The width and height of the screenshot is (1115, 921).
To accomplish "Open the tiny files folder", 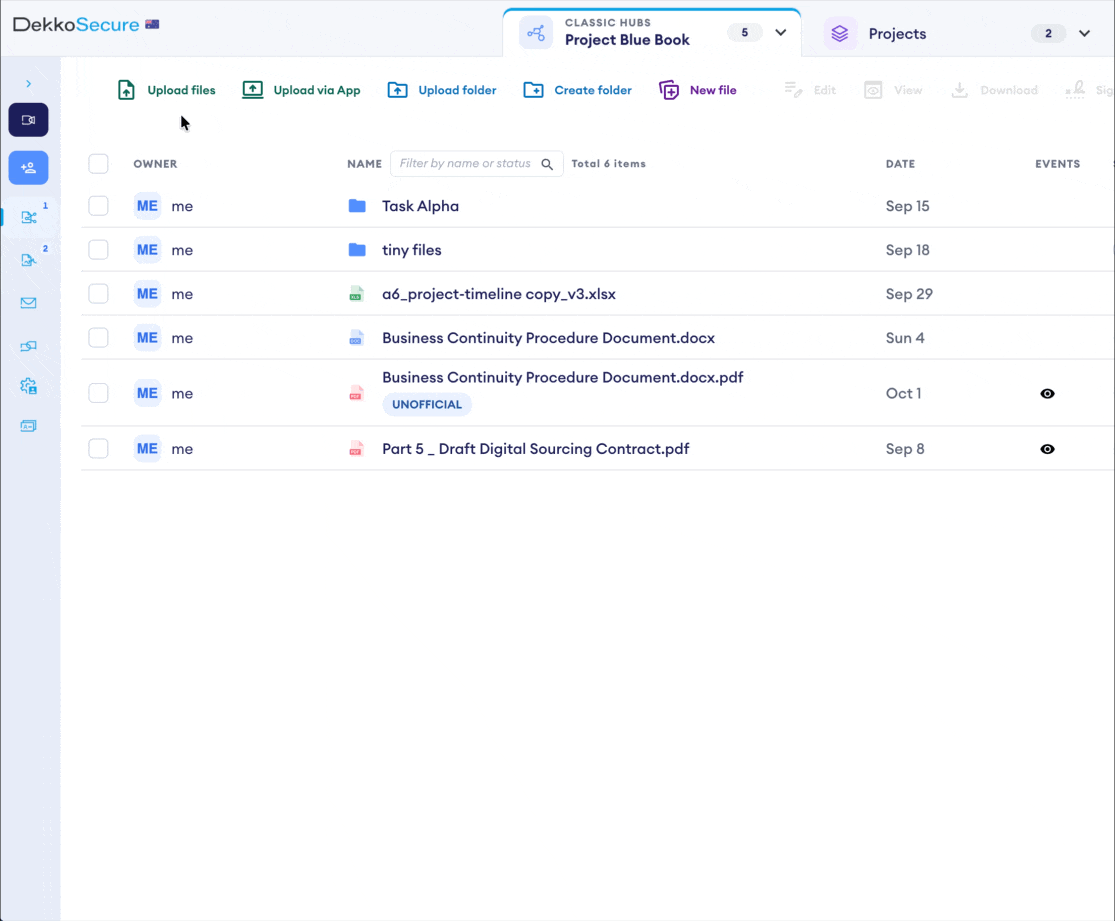I will tap(412, 250).
